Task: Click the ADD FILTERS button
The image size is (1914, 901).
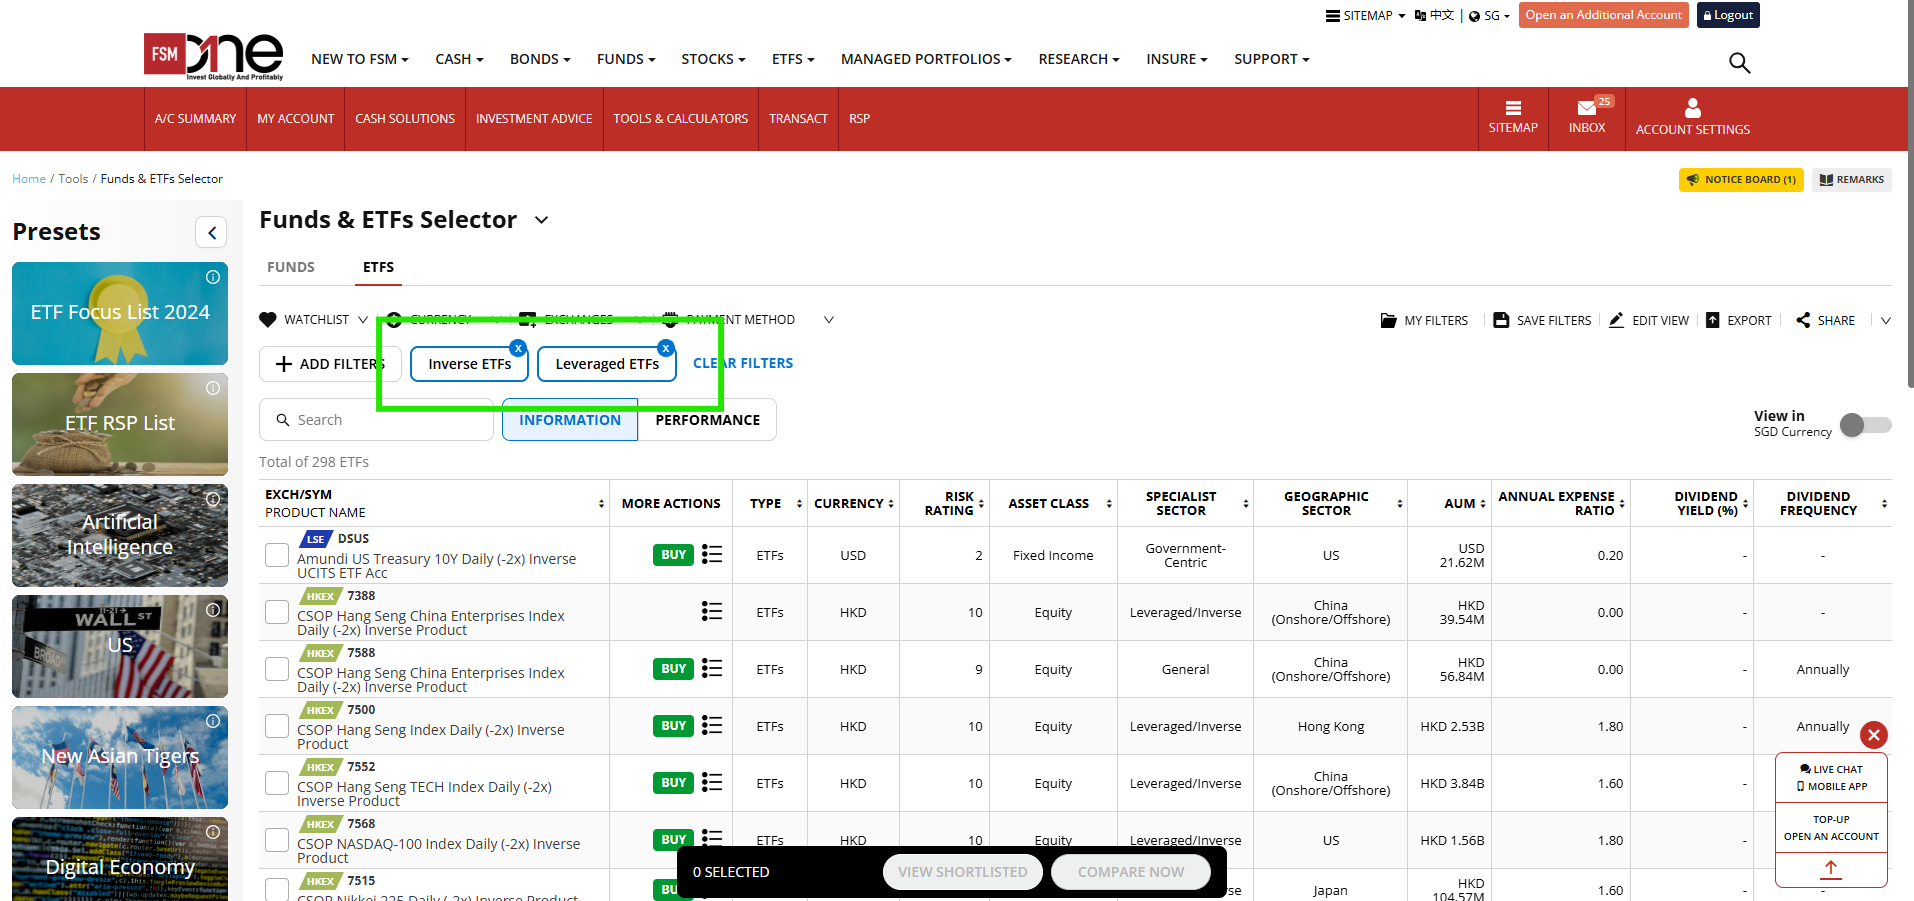Action: [330, 364]
